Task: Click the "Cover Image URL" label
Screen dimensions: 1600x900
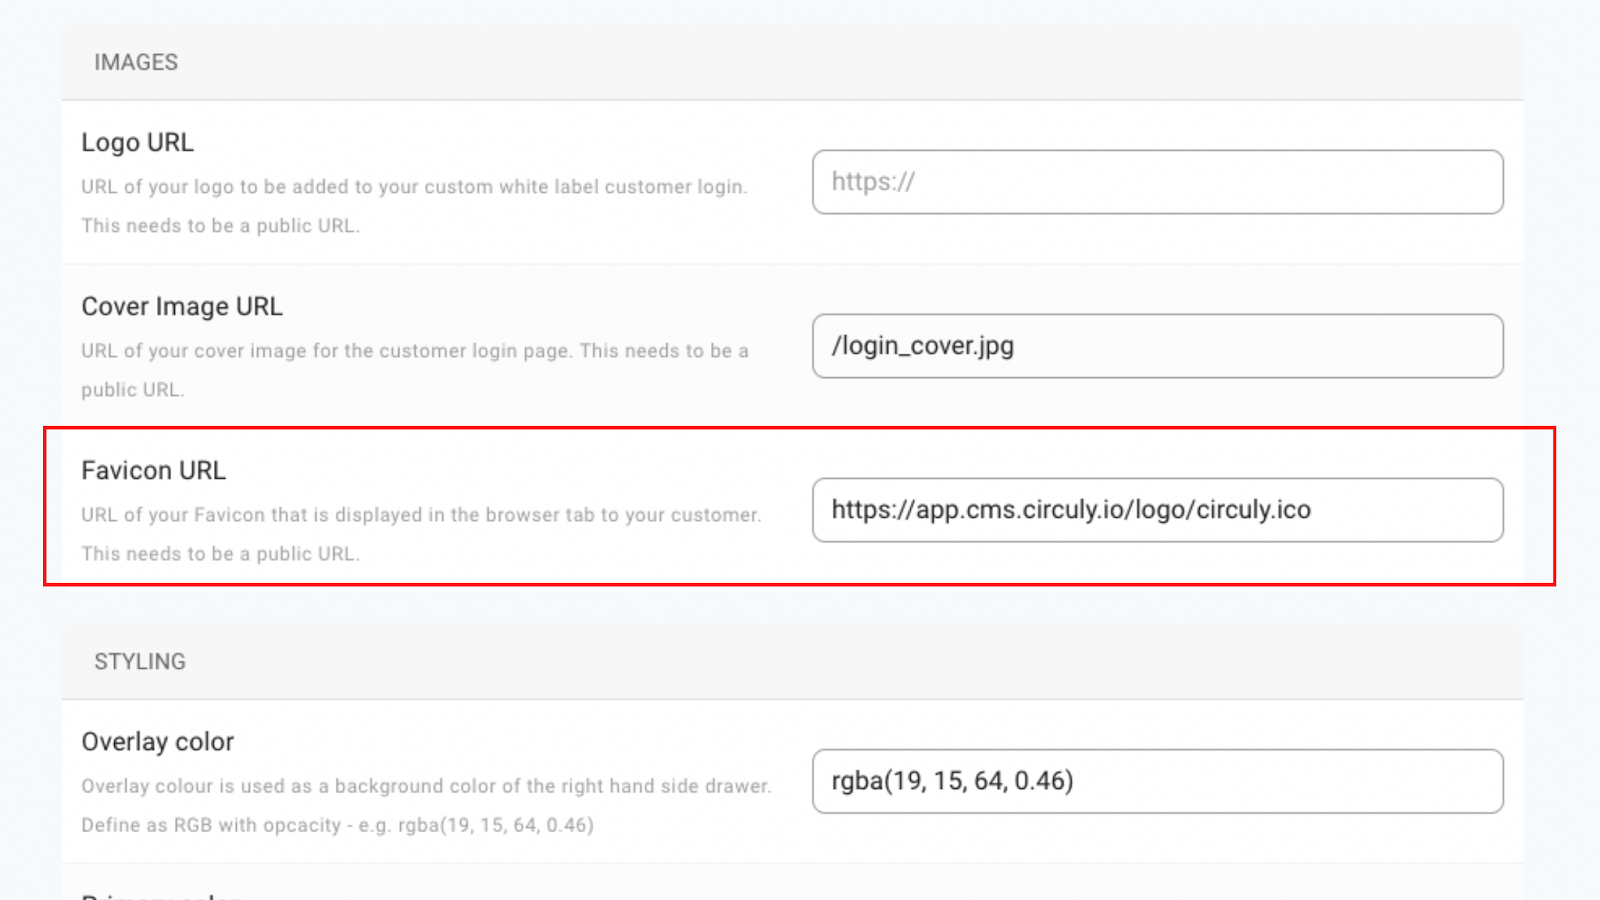Action: click(182, 306)
